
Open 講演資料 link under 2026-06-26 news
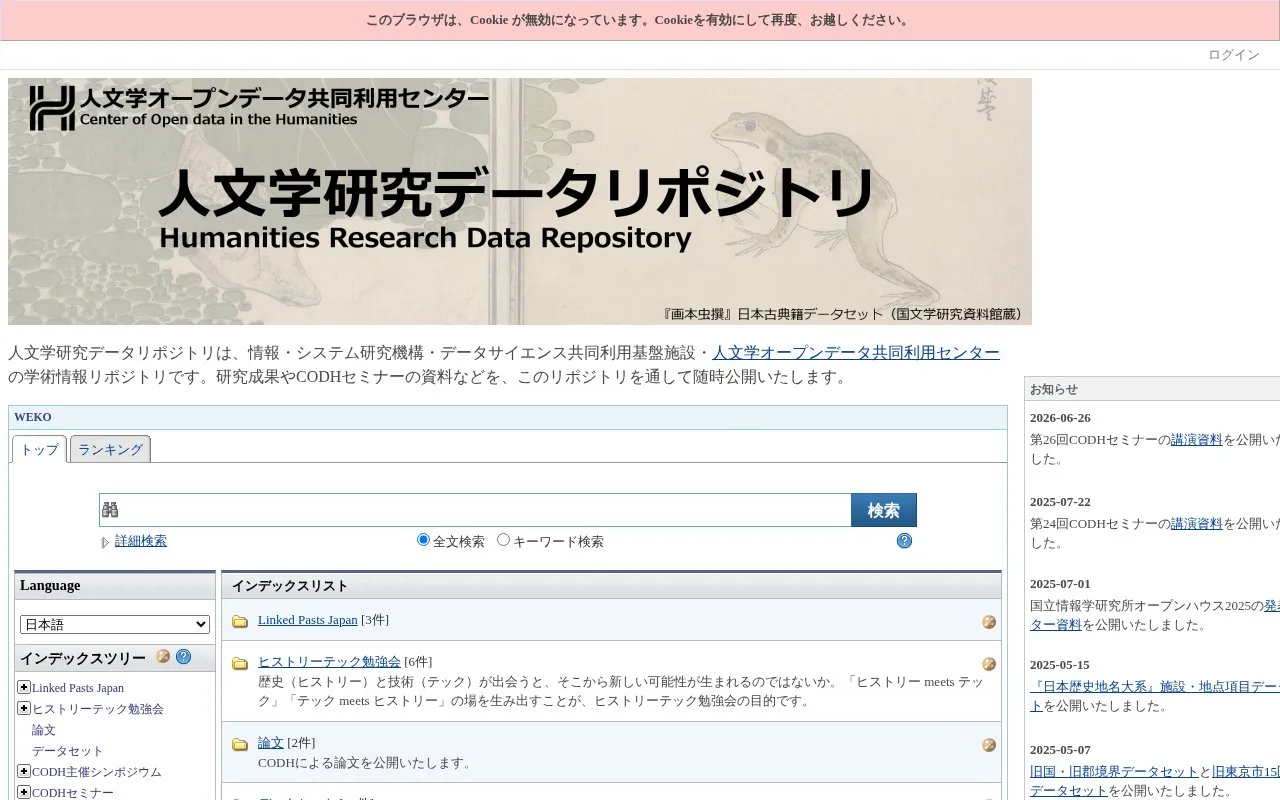(x=1197, y=439)
